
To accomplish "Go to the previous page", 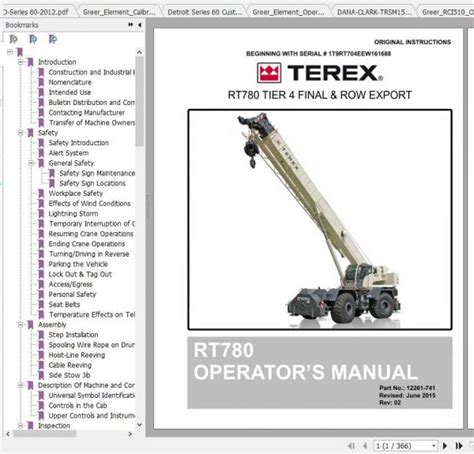I will (365, 446).
